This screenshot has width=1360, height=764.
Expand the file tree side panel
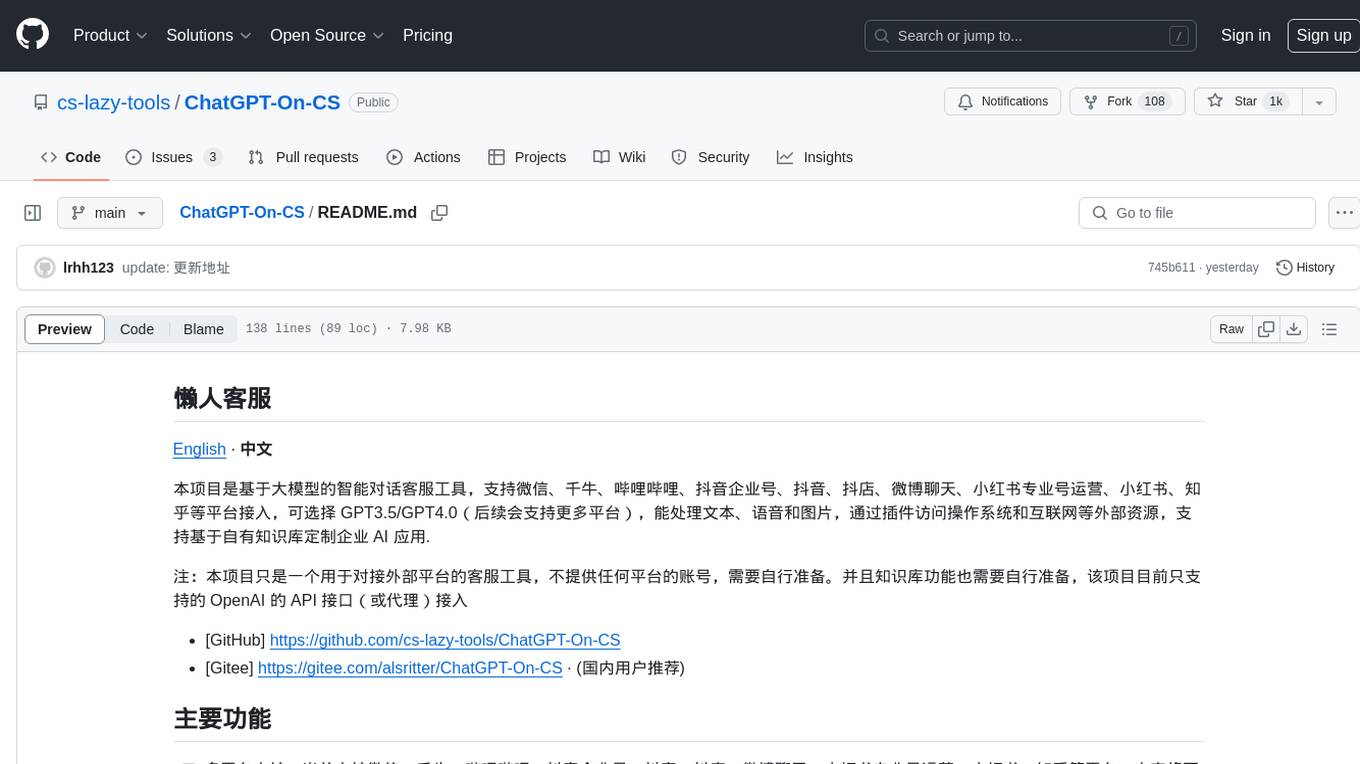(x=33, y=213)
